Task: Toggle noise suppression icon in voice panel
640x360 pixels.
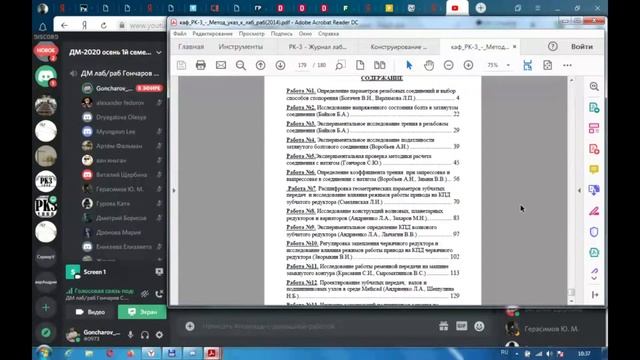Action: coord(145,293)
